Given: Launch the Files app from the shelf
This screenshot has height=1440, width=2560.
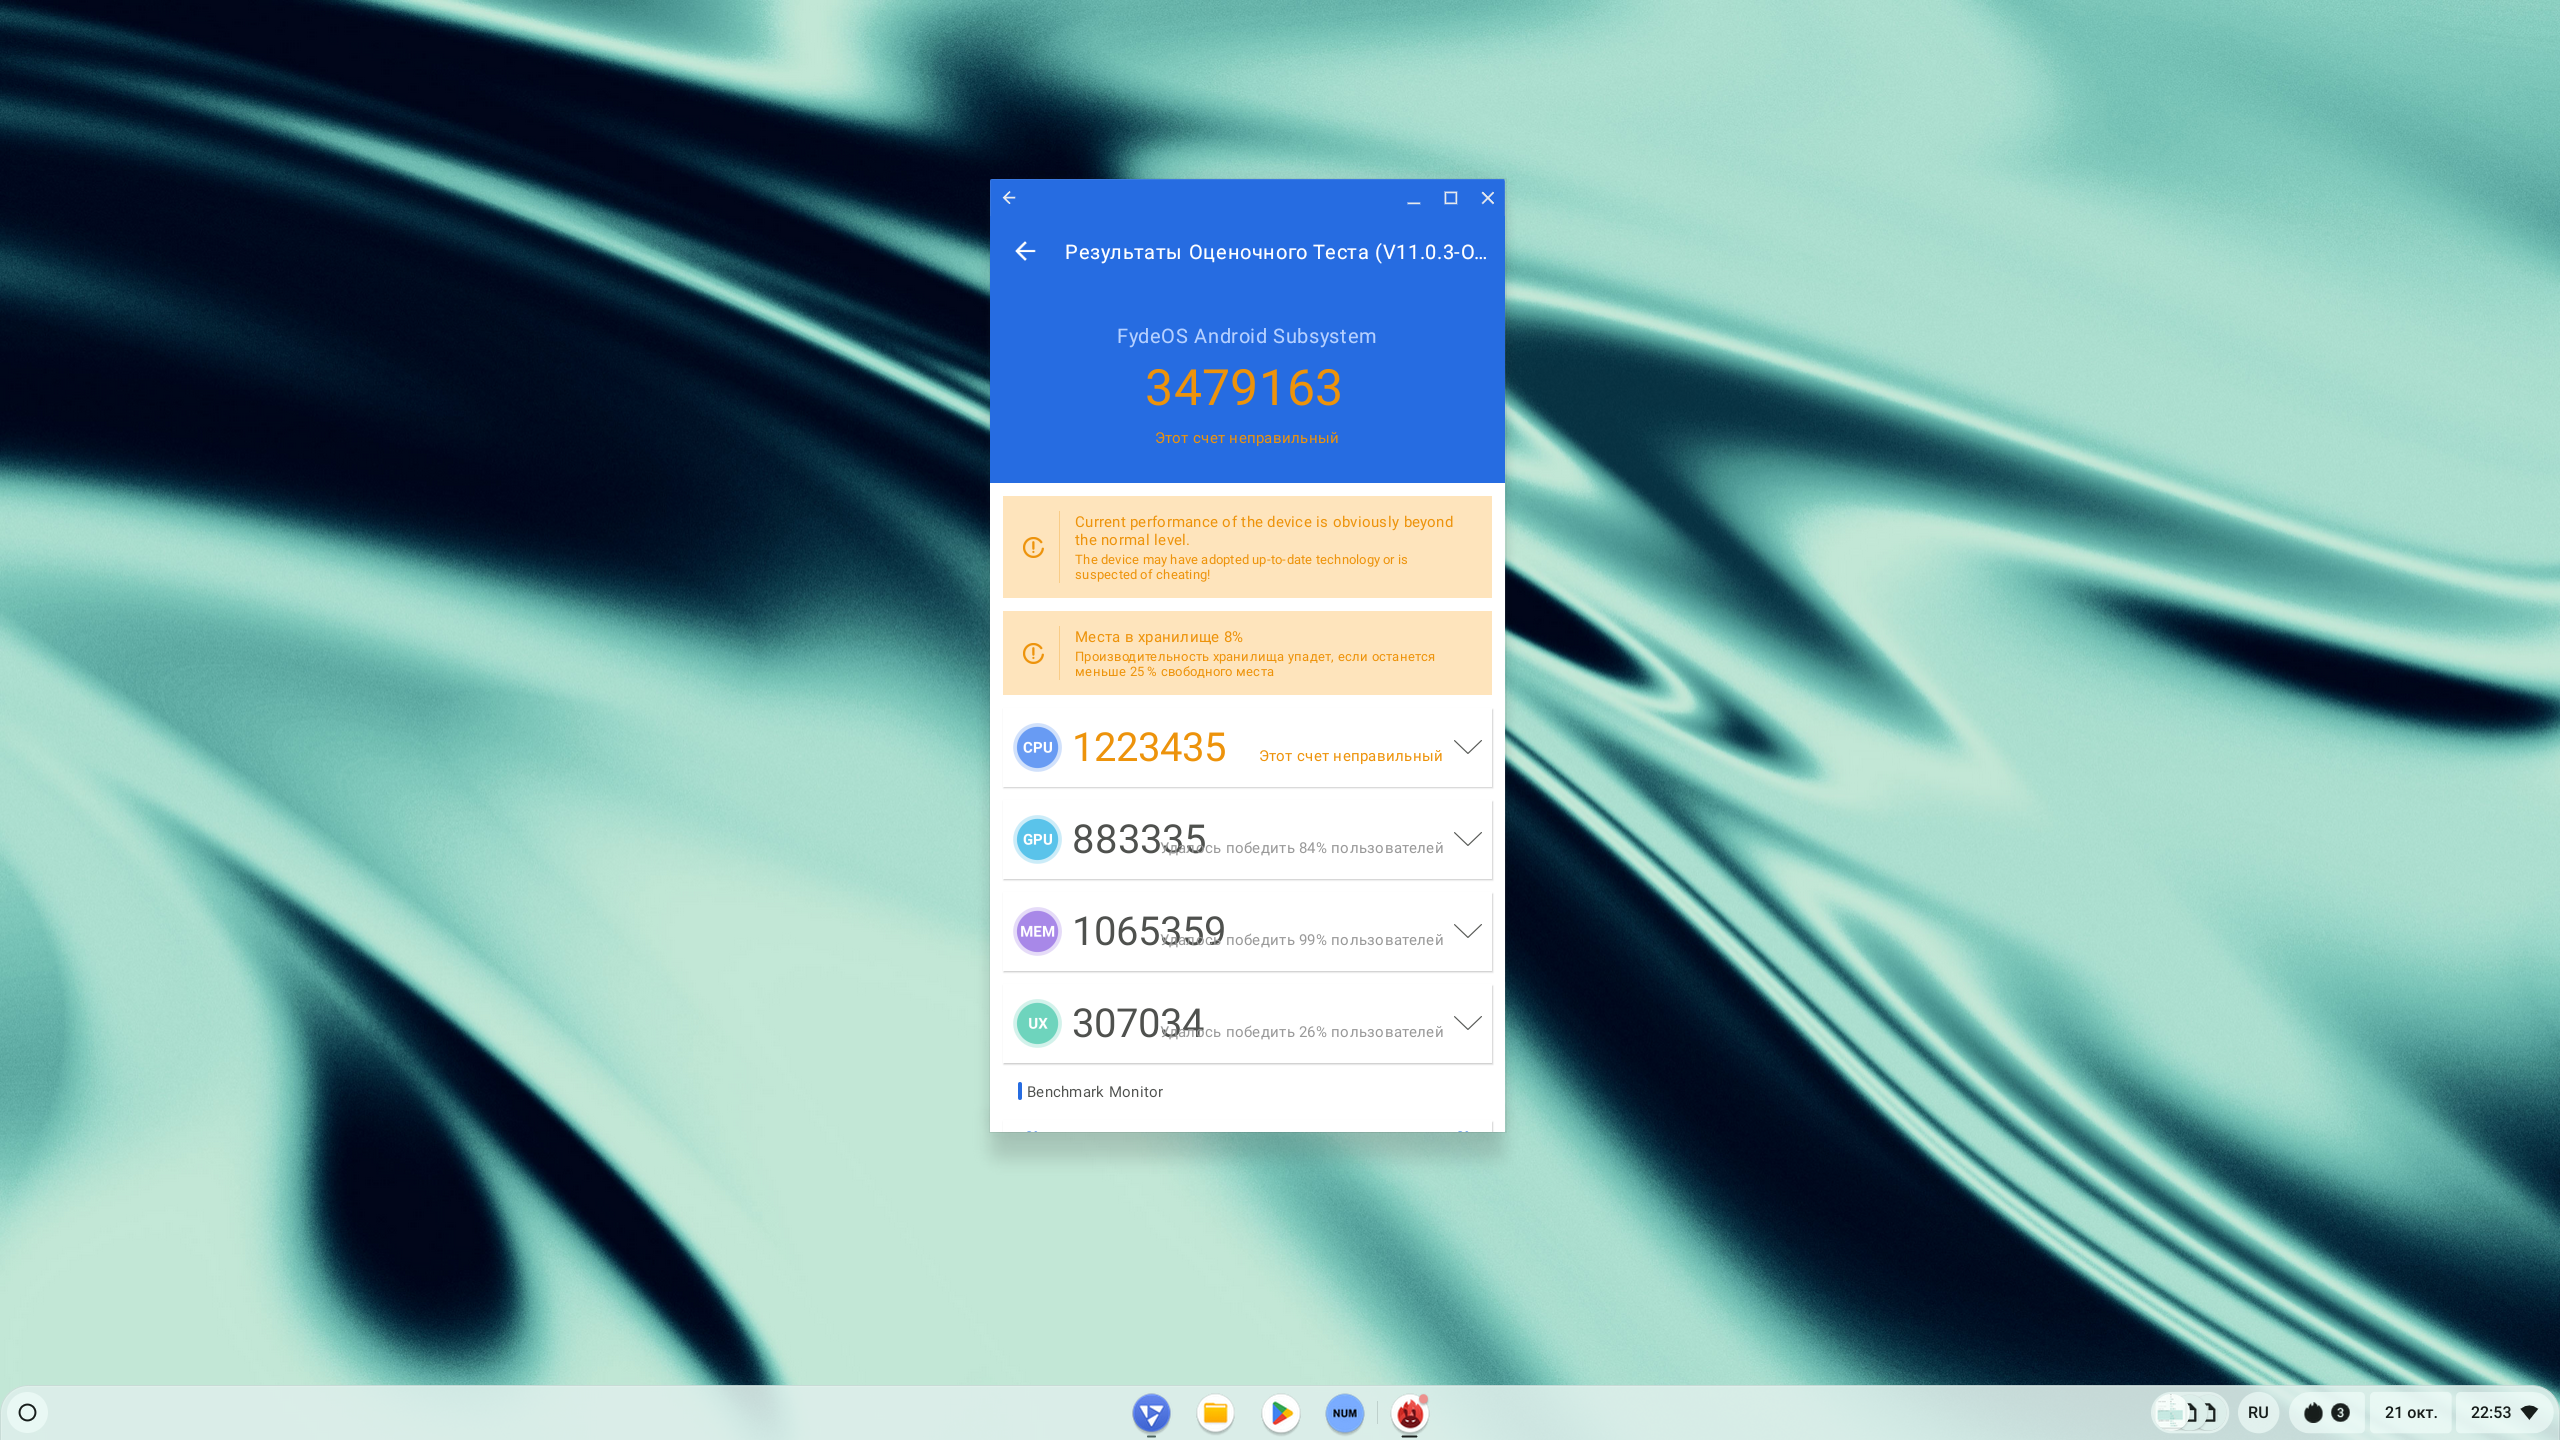Looking at the screenshot, I should (1215, 1413).
